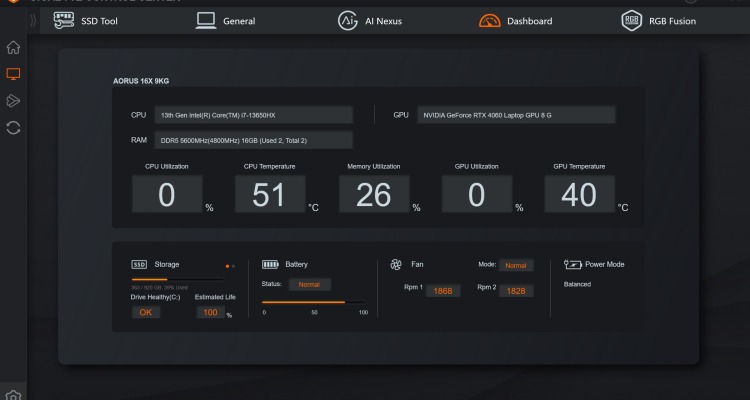Switch to the General tab
The width and height of the screenshot is (750, 400).
pos(225,21)
